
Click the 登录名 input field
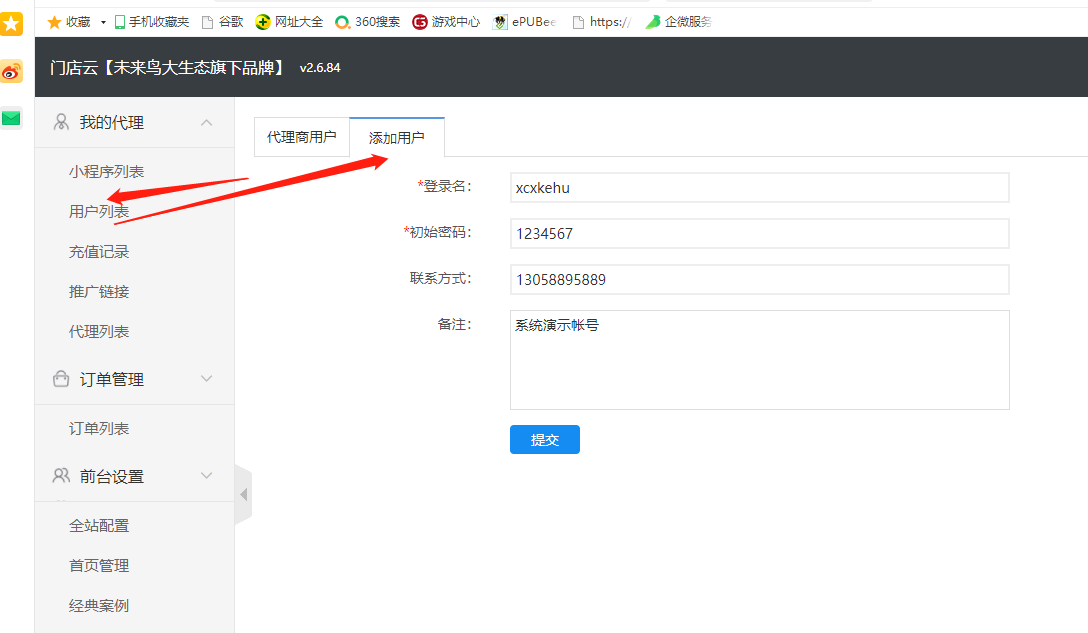(x=759, y=188)
